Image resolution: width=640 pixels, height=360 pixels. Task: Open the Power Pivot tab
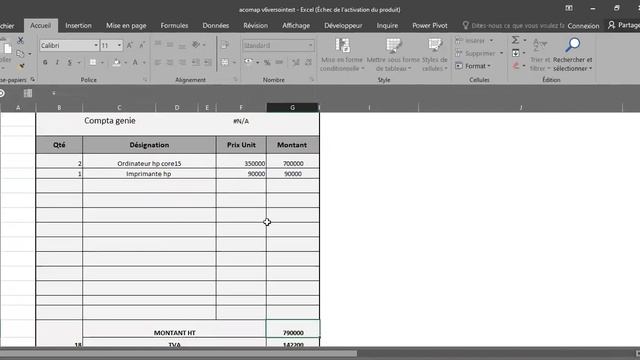coord(430,25)
